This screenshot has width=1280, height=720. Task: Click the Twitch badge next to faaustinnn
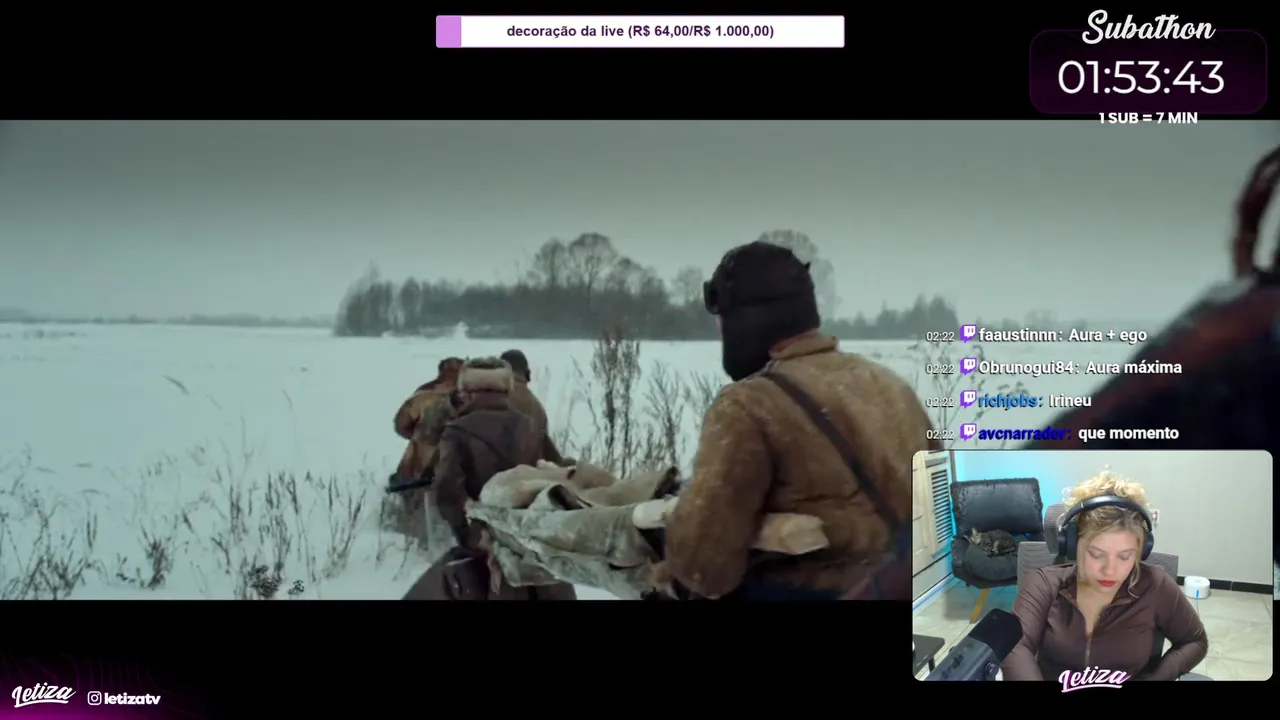(968, 333)
